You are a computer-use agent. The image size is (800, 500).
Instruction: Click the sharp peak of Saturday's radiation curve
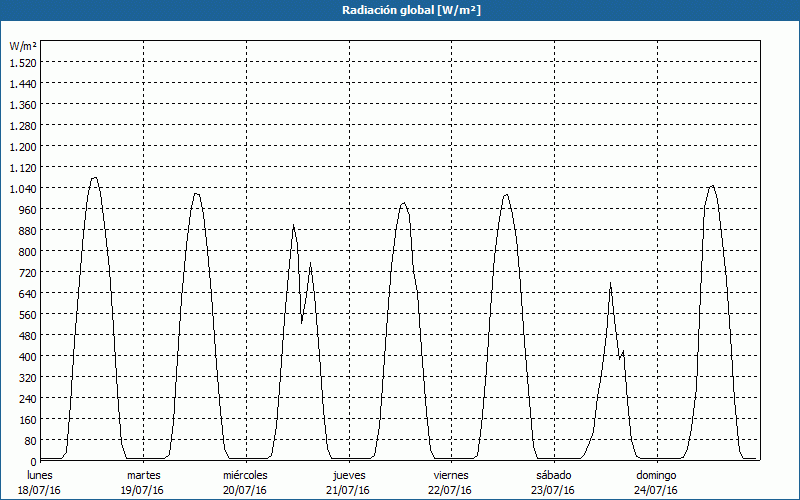pos(610,284)
